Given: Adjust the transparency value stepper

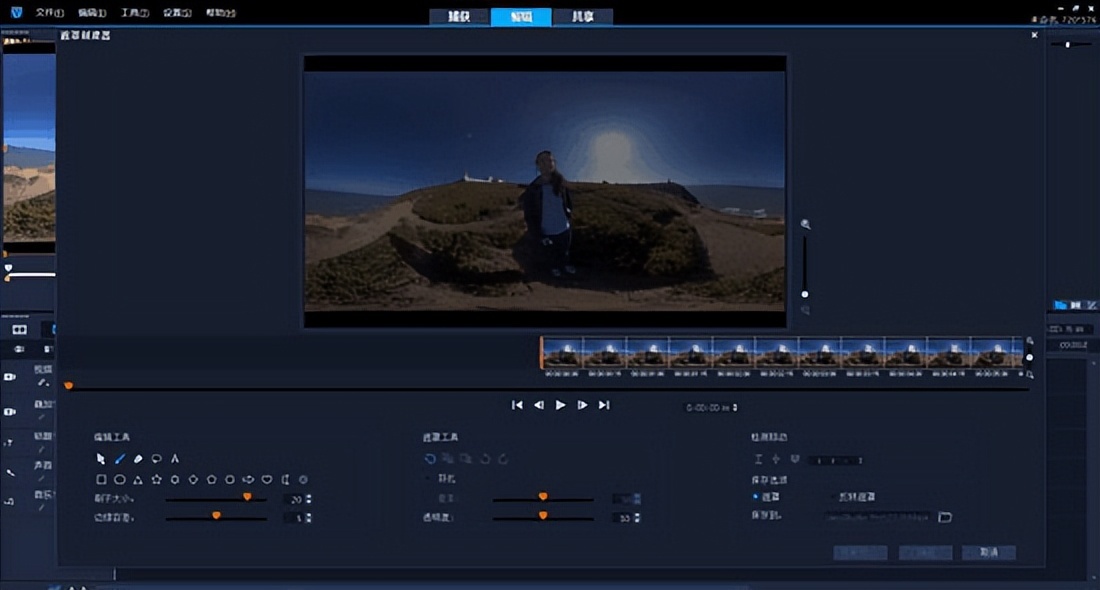Looking at the screenshot, I should [637, 518].
